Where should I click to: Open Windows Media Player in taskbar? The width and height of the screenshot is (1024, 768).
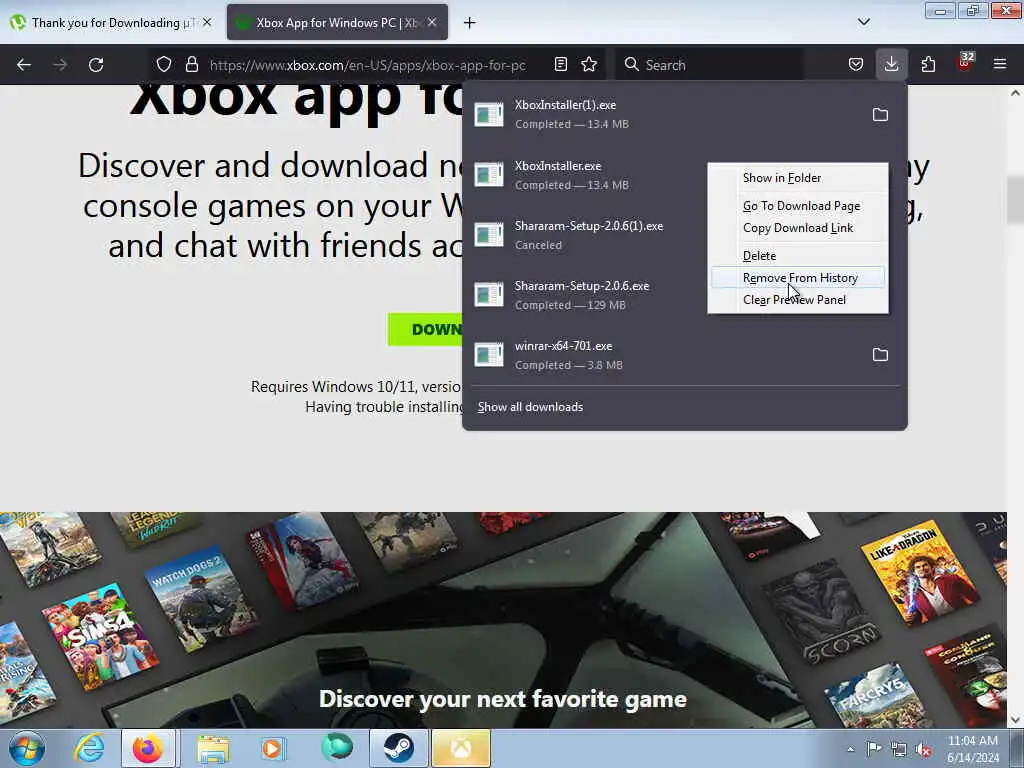pos(274,748)
